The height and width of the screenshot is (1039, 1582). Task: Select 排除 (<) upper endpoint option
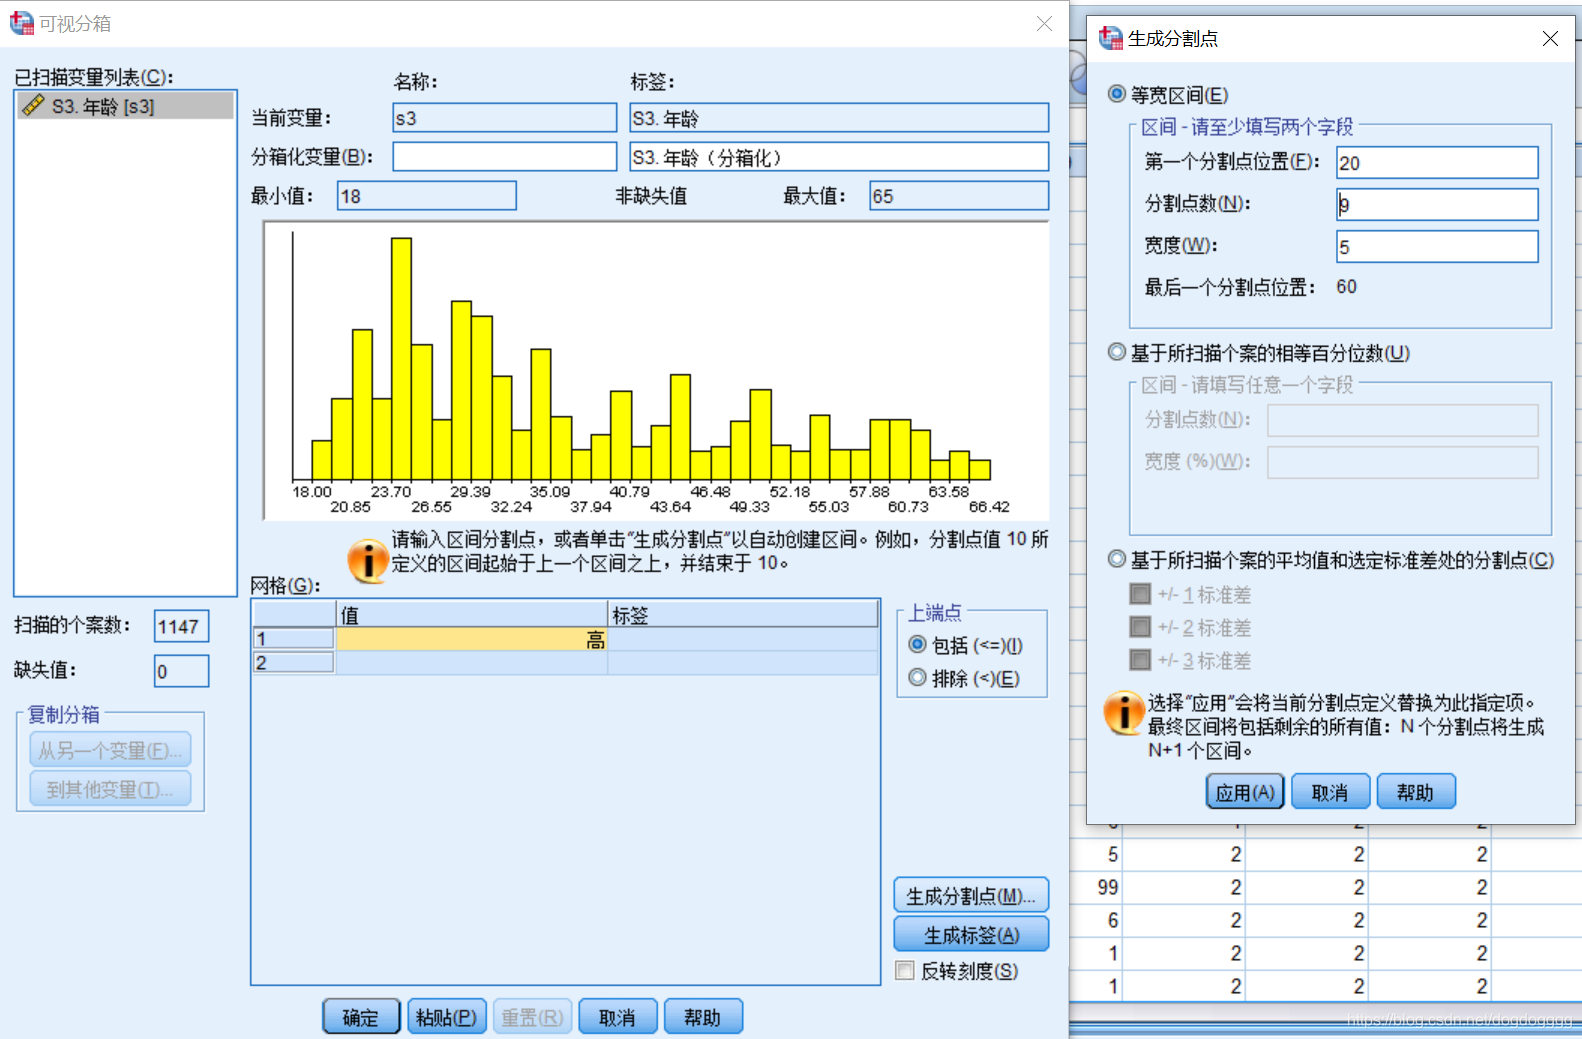tap(917, 677)
